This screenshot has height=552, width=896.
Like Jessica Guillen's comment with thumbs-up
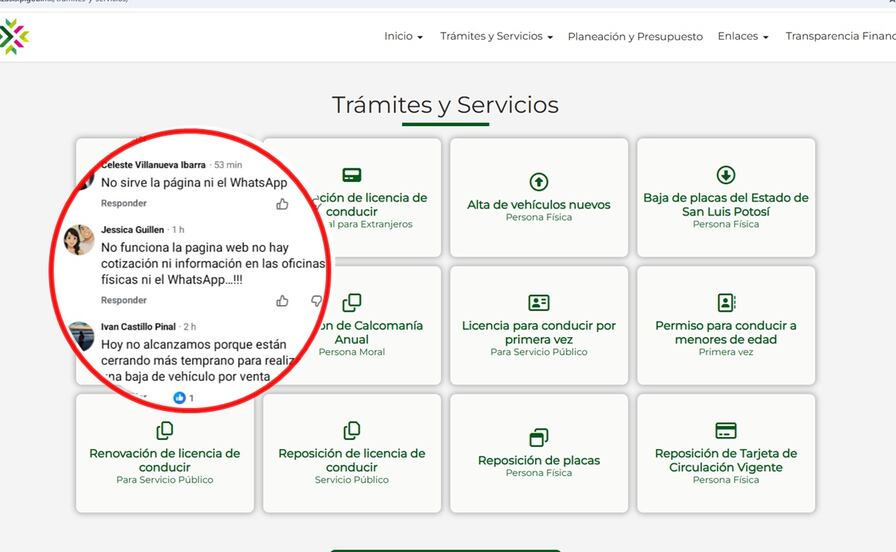pos(282,301)
